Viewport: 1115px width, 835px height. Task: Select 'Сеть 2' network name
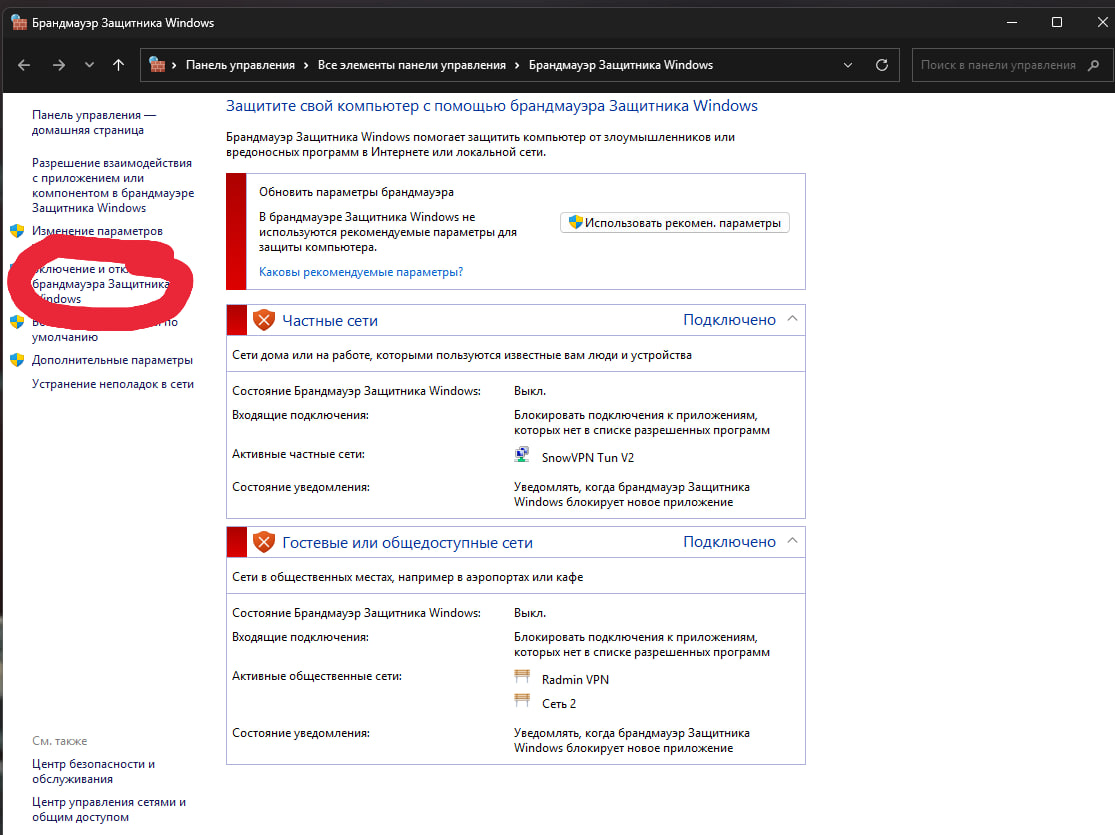click(558, 703)
